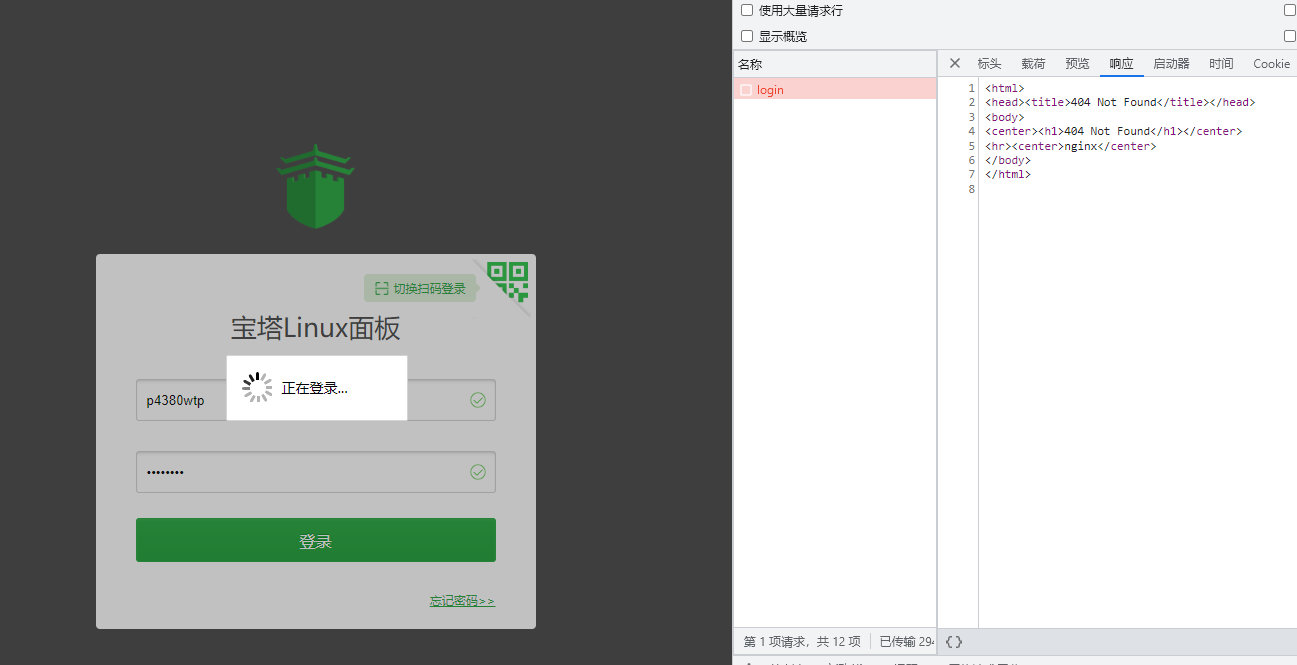Click the 宝塔Linux面板 heading
Viewport: 1297px width, 665px height.
pyautogui.click(x=316, y=328)
